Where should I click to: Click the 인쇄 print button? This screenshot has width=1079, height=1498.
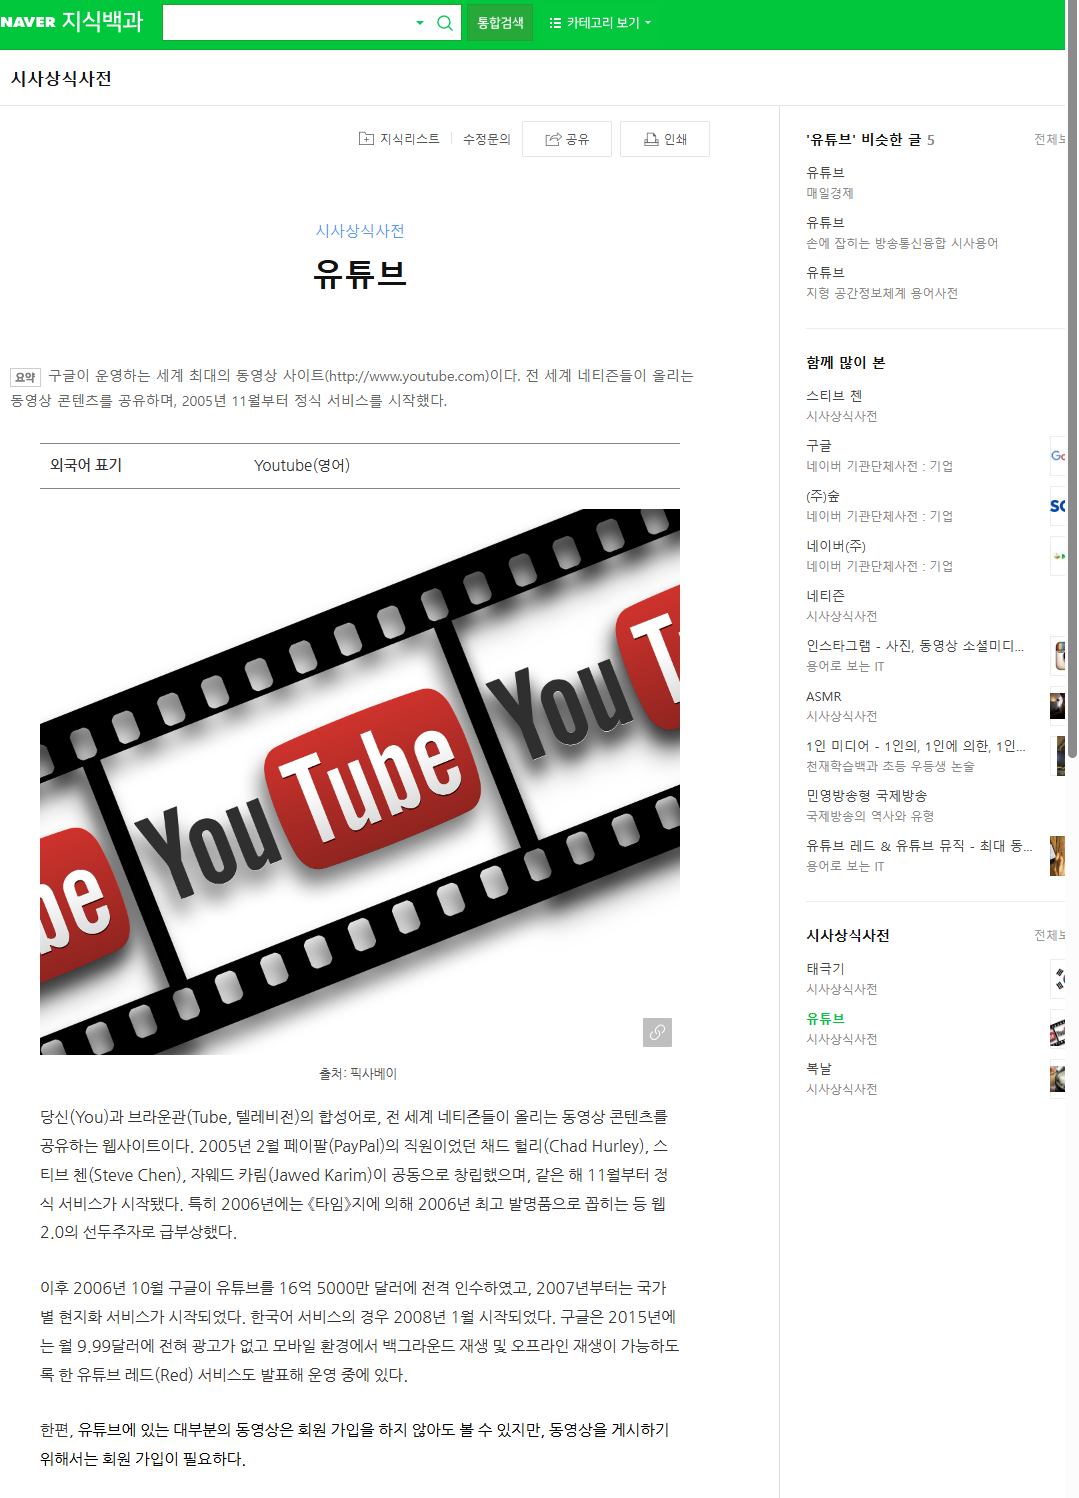coord(665,139)
